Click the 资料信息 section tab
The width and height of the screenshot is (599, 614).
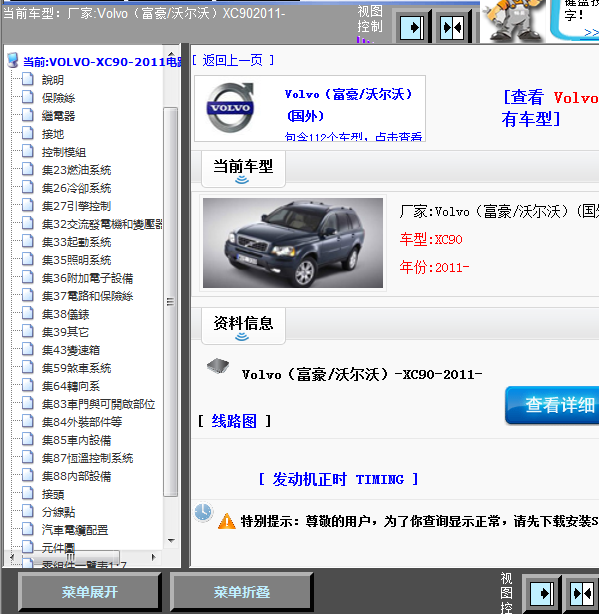(243, 325)
